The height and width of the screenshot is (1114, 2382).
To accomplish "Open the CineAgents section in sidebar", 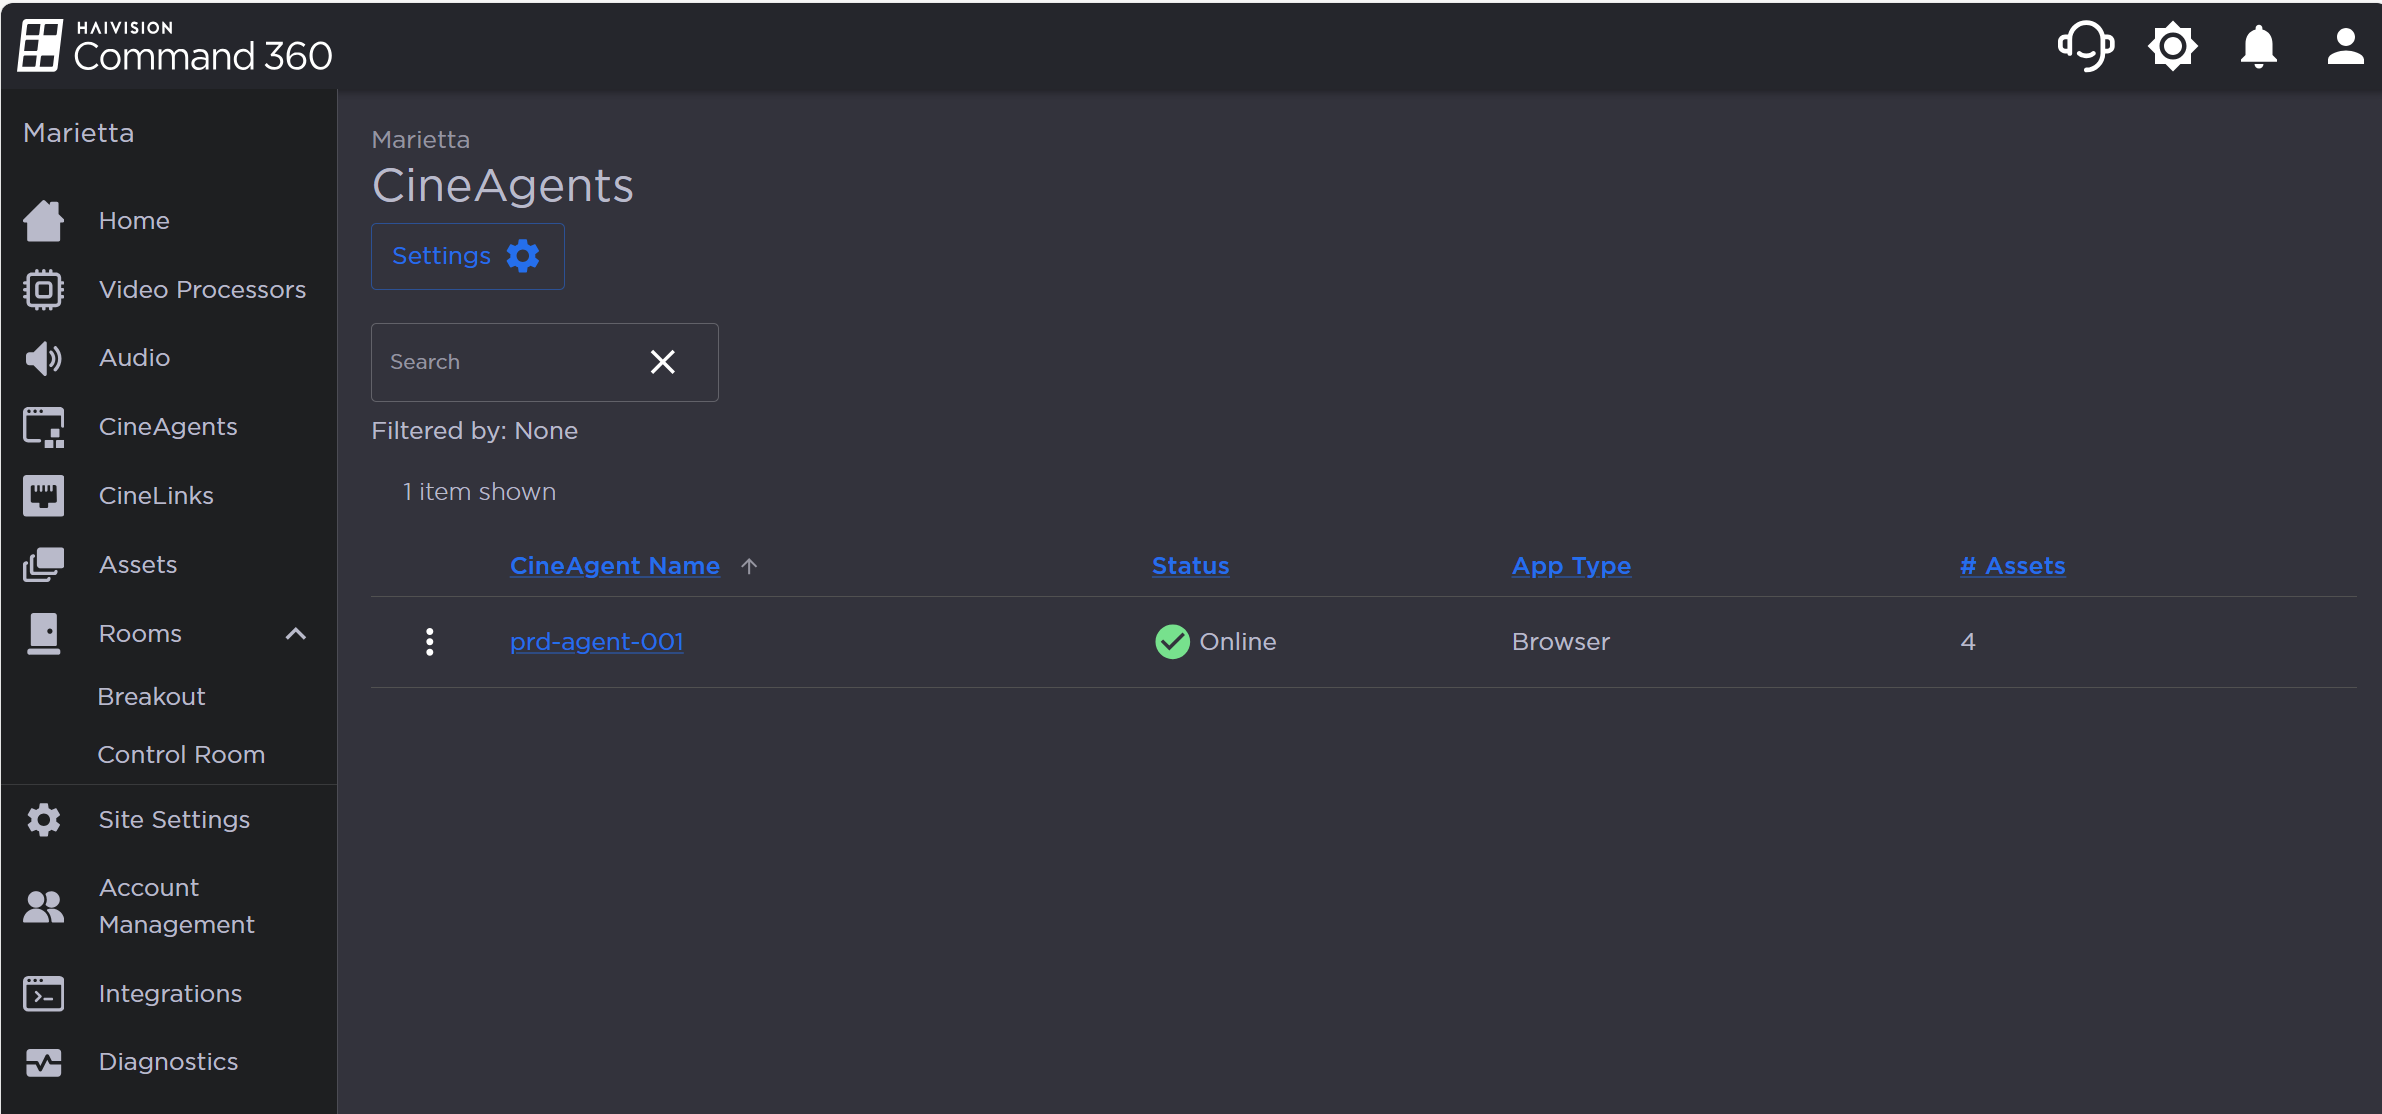I will (x=168, y=426).
